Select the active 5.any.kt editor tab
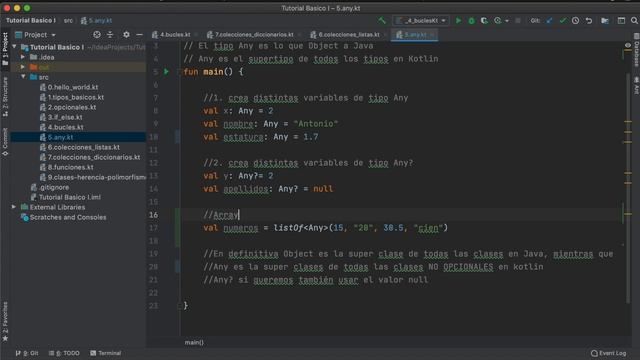 (x=415, y=35)
